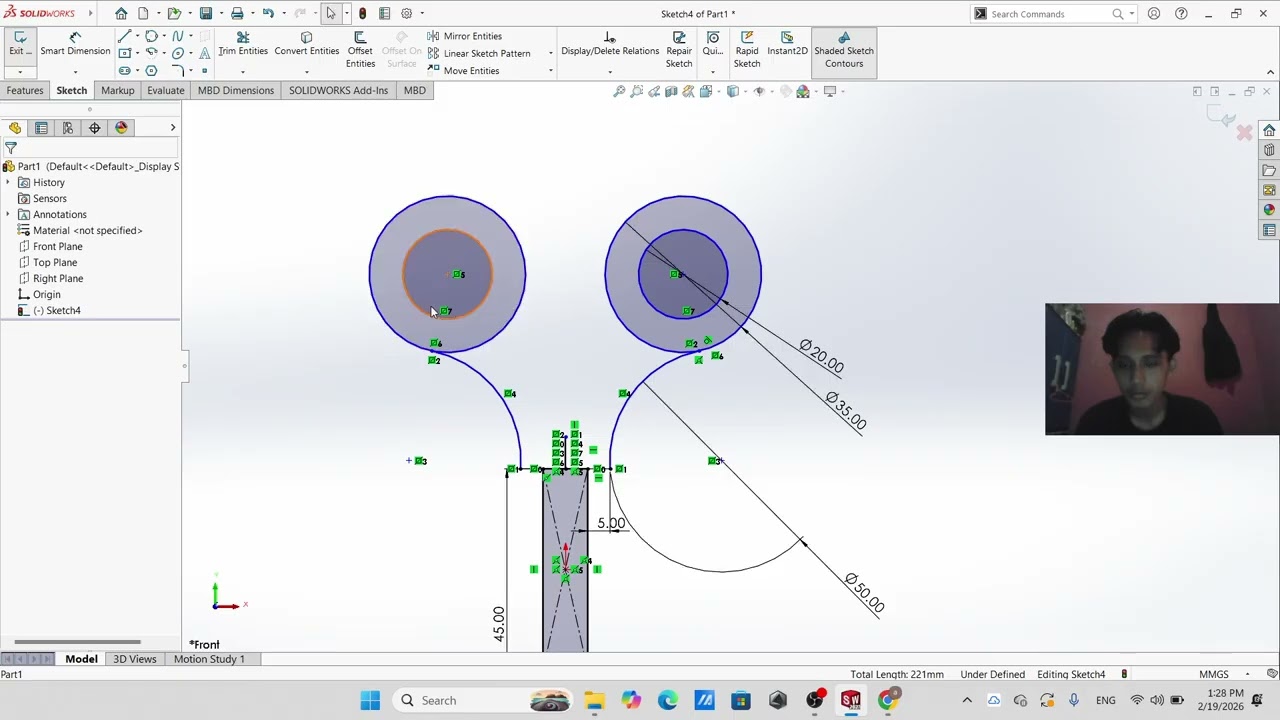Expand the History tree node
The width and height of the screenshot is (1280, 720).
tap(8, 182)
